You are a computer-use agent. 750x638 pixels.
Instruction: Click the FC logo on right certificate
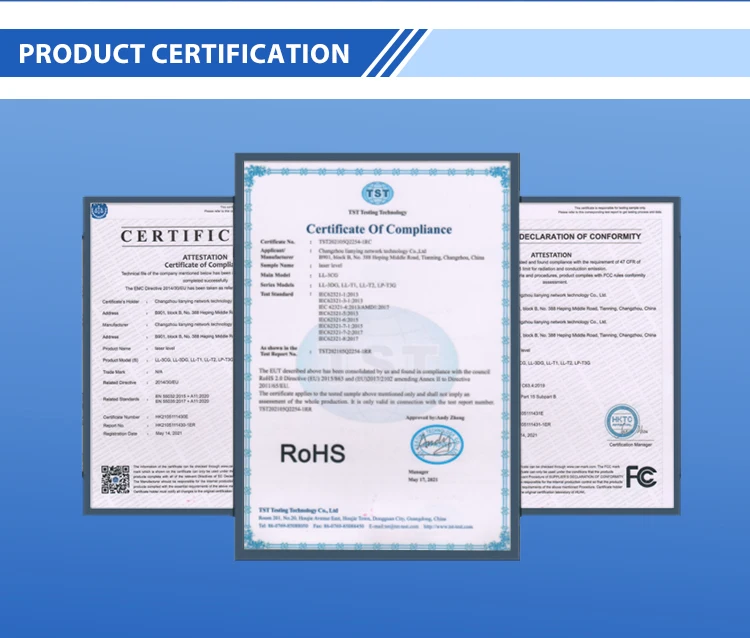pyautogui.click(x=641, y=477)
